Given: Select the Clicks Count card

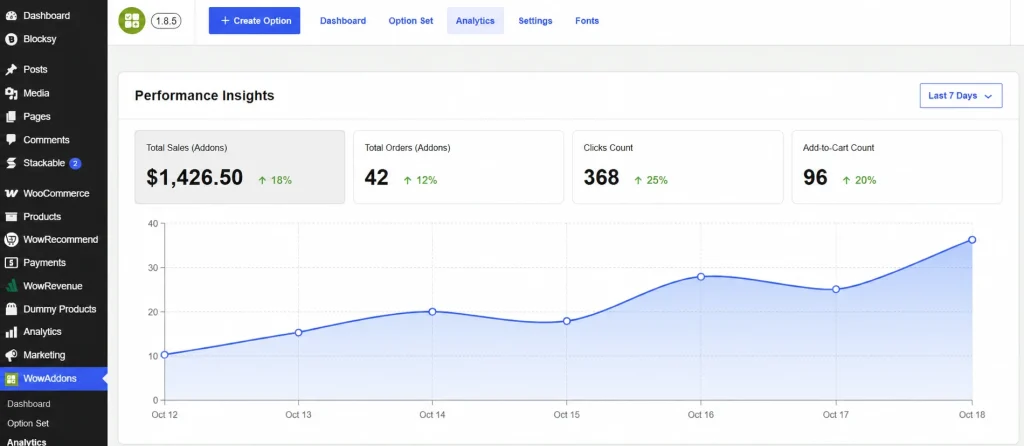Looking at the screenshot, I should (x=677, y=167).
